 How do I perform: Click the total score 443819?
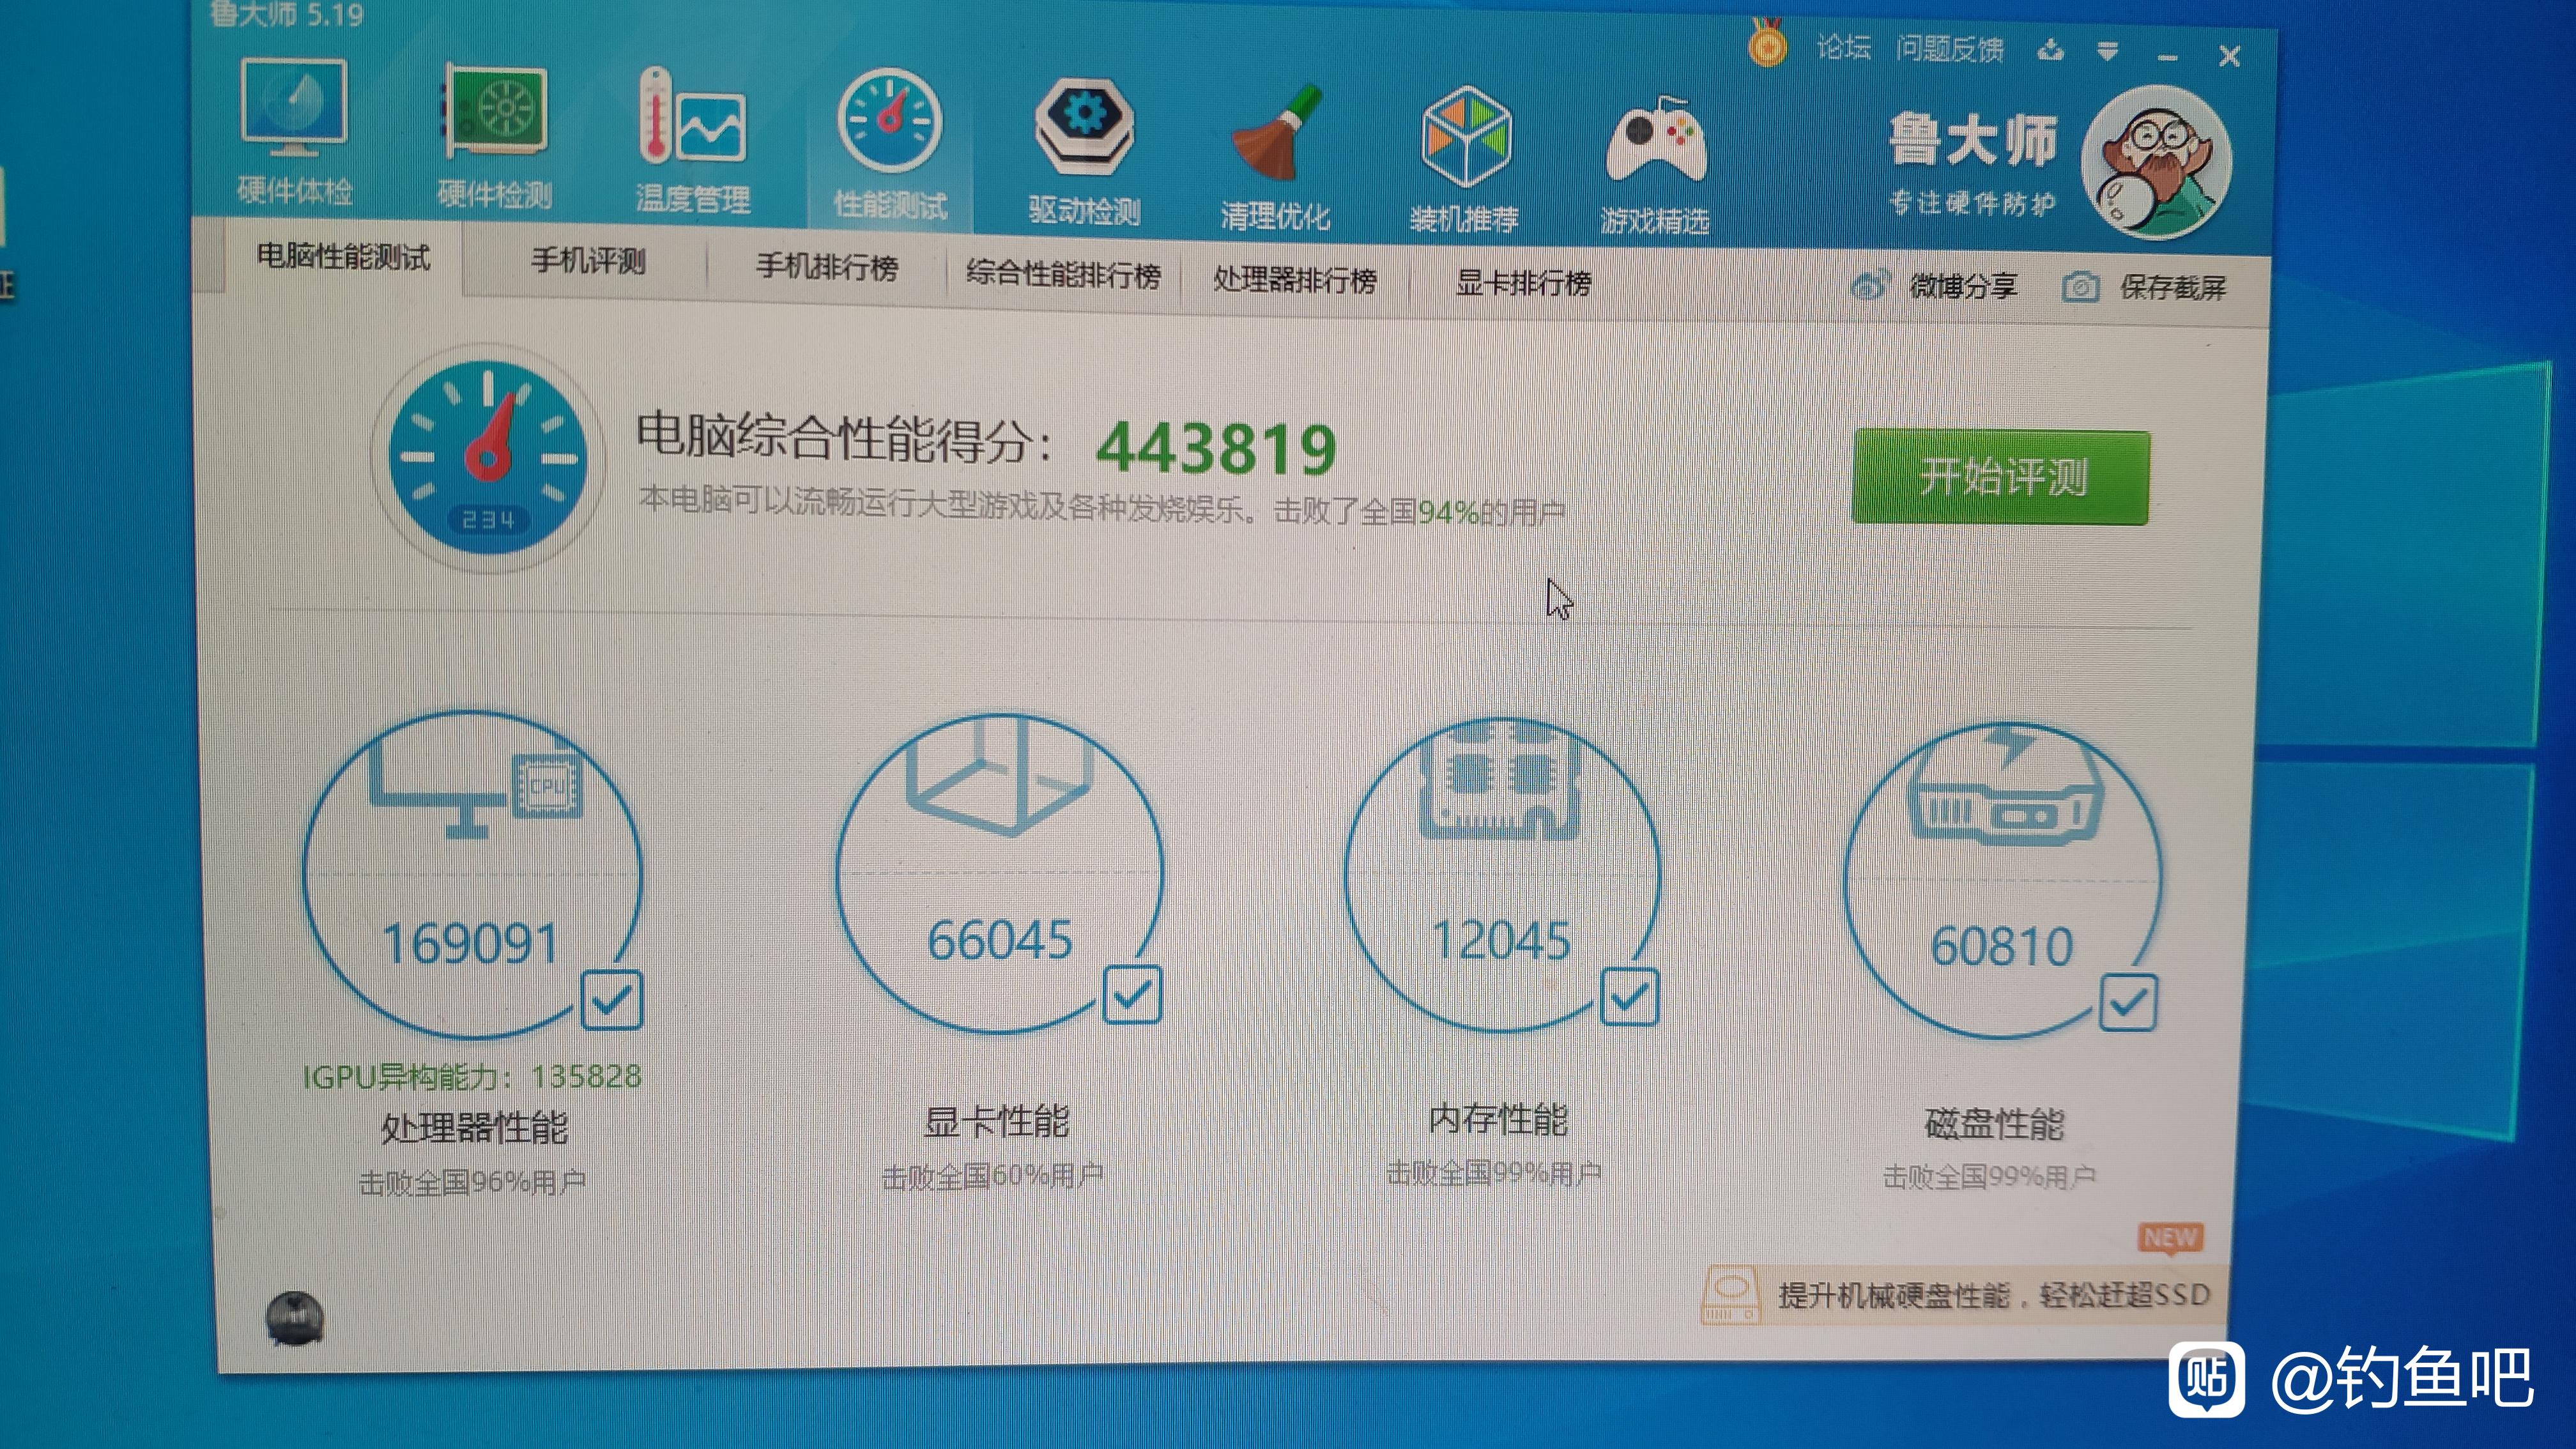coord(1216,449)
